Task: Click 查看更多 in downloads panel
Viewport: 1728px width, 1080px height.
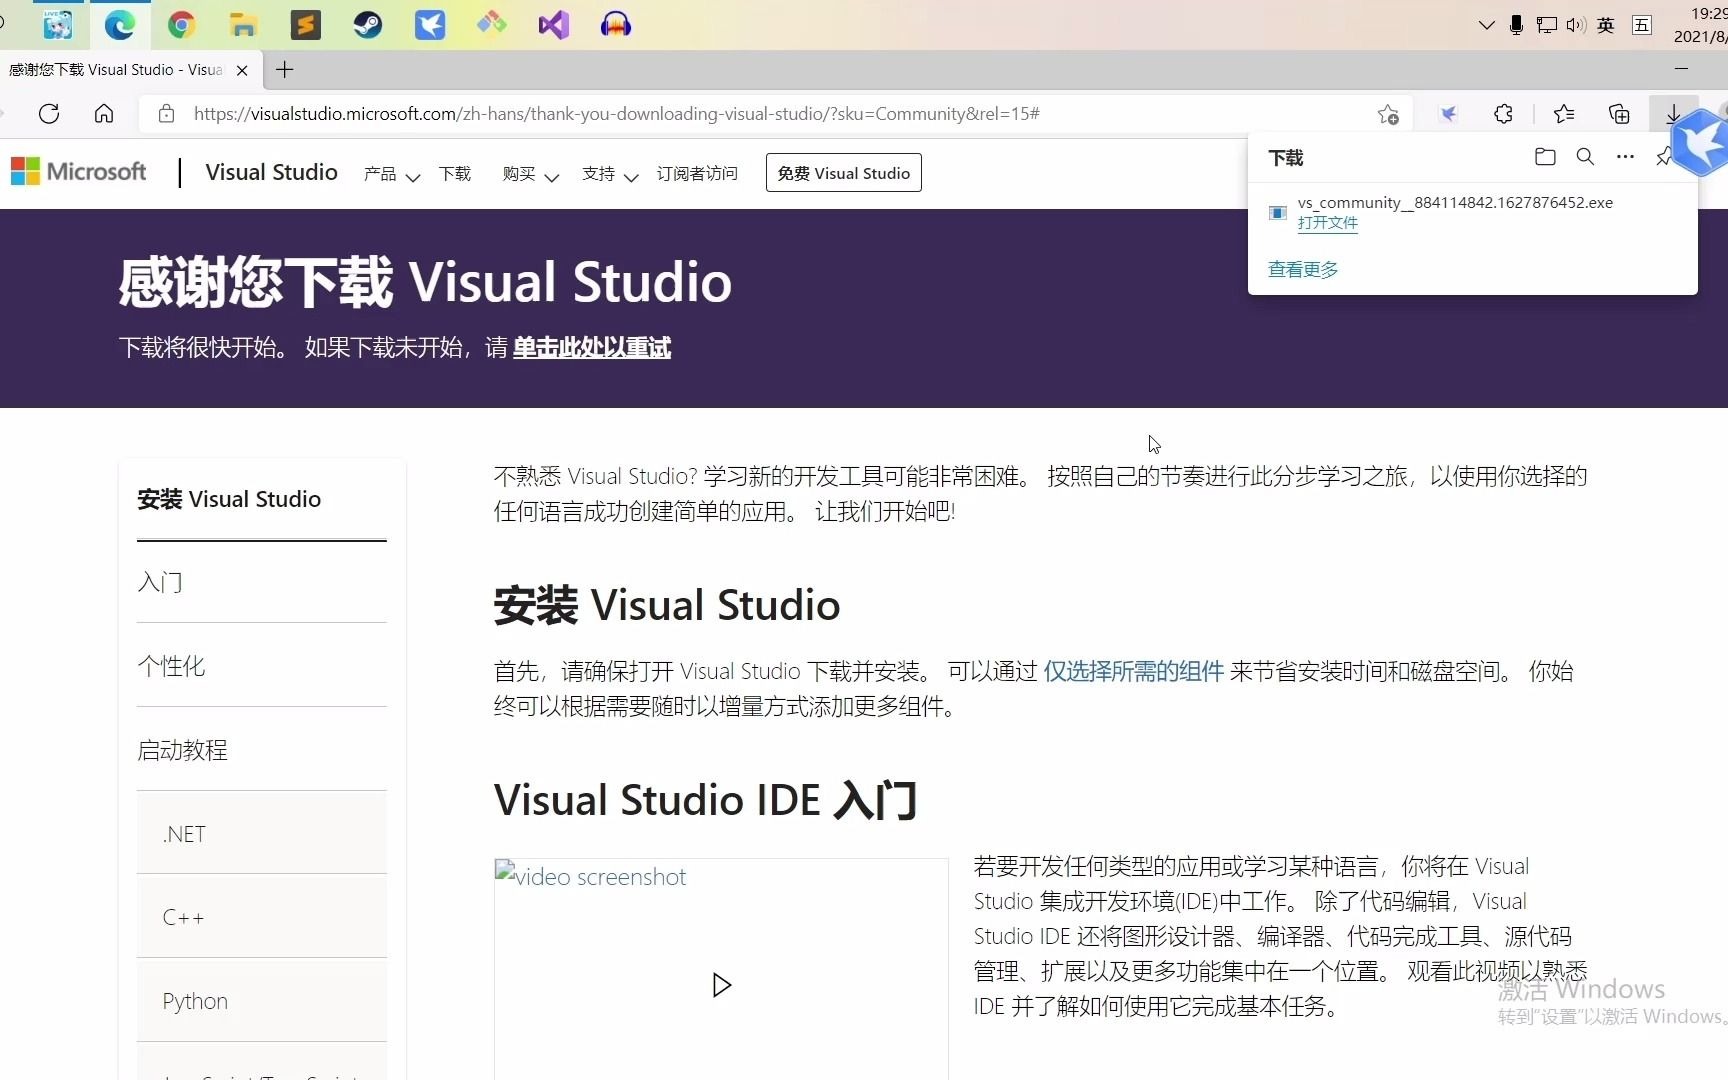Action: [x=1303, y=269]
